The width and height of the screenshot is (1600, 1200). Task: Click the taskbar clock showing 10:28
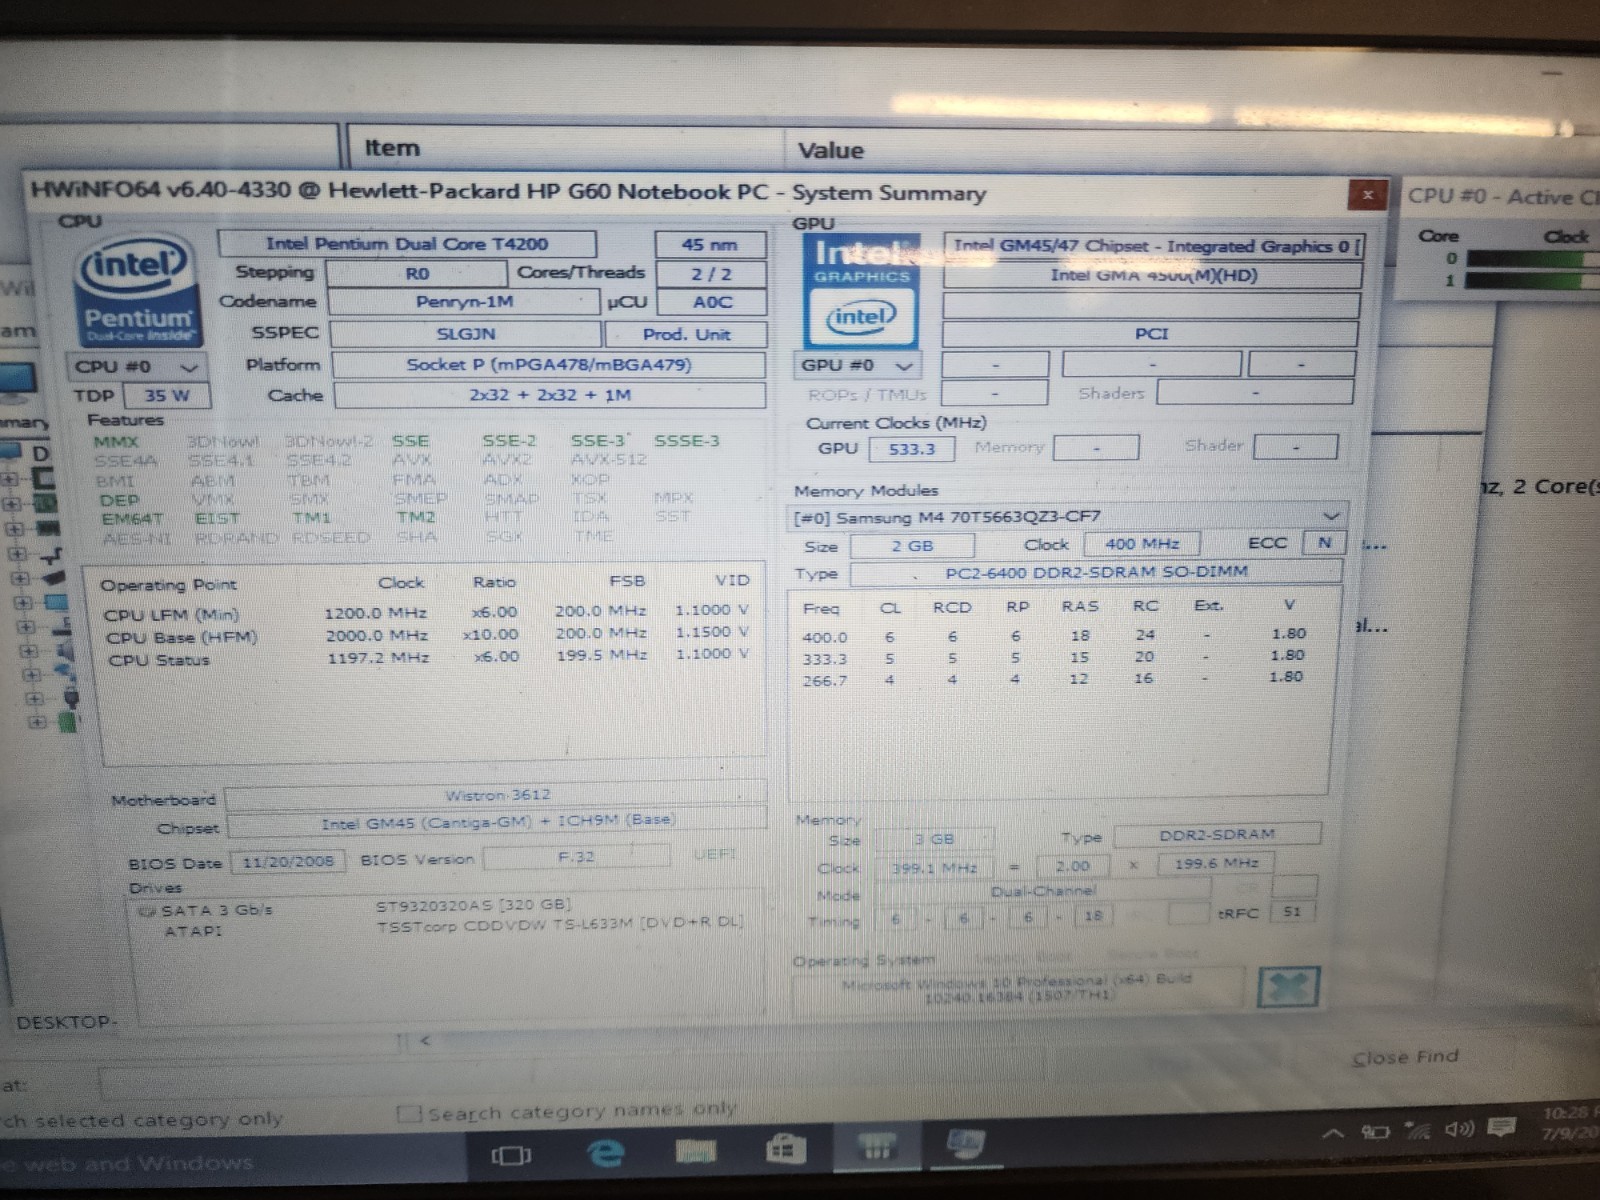click(1570, 1124)
